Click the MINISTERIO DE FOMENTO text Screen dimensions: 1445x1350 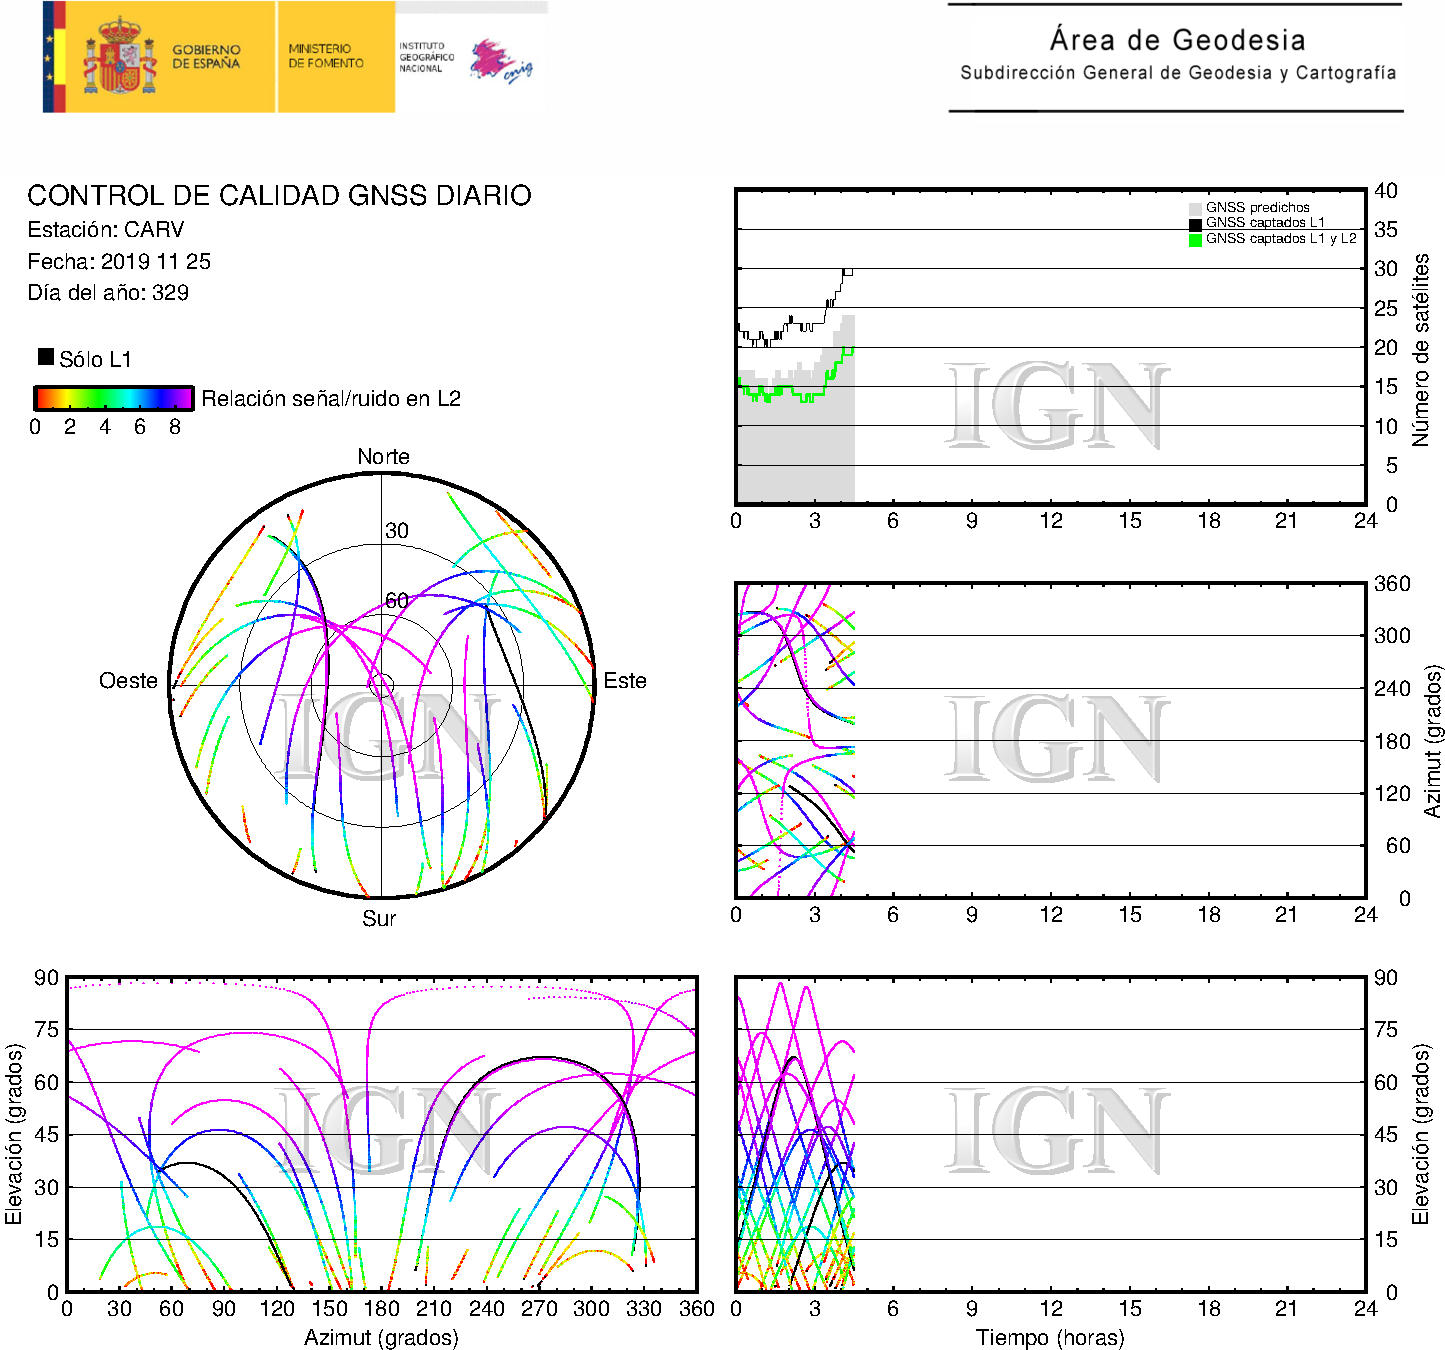click(x=326, y=56)
